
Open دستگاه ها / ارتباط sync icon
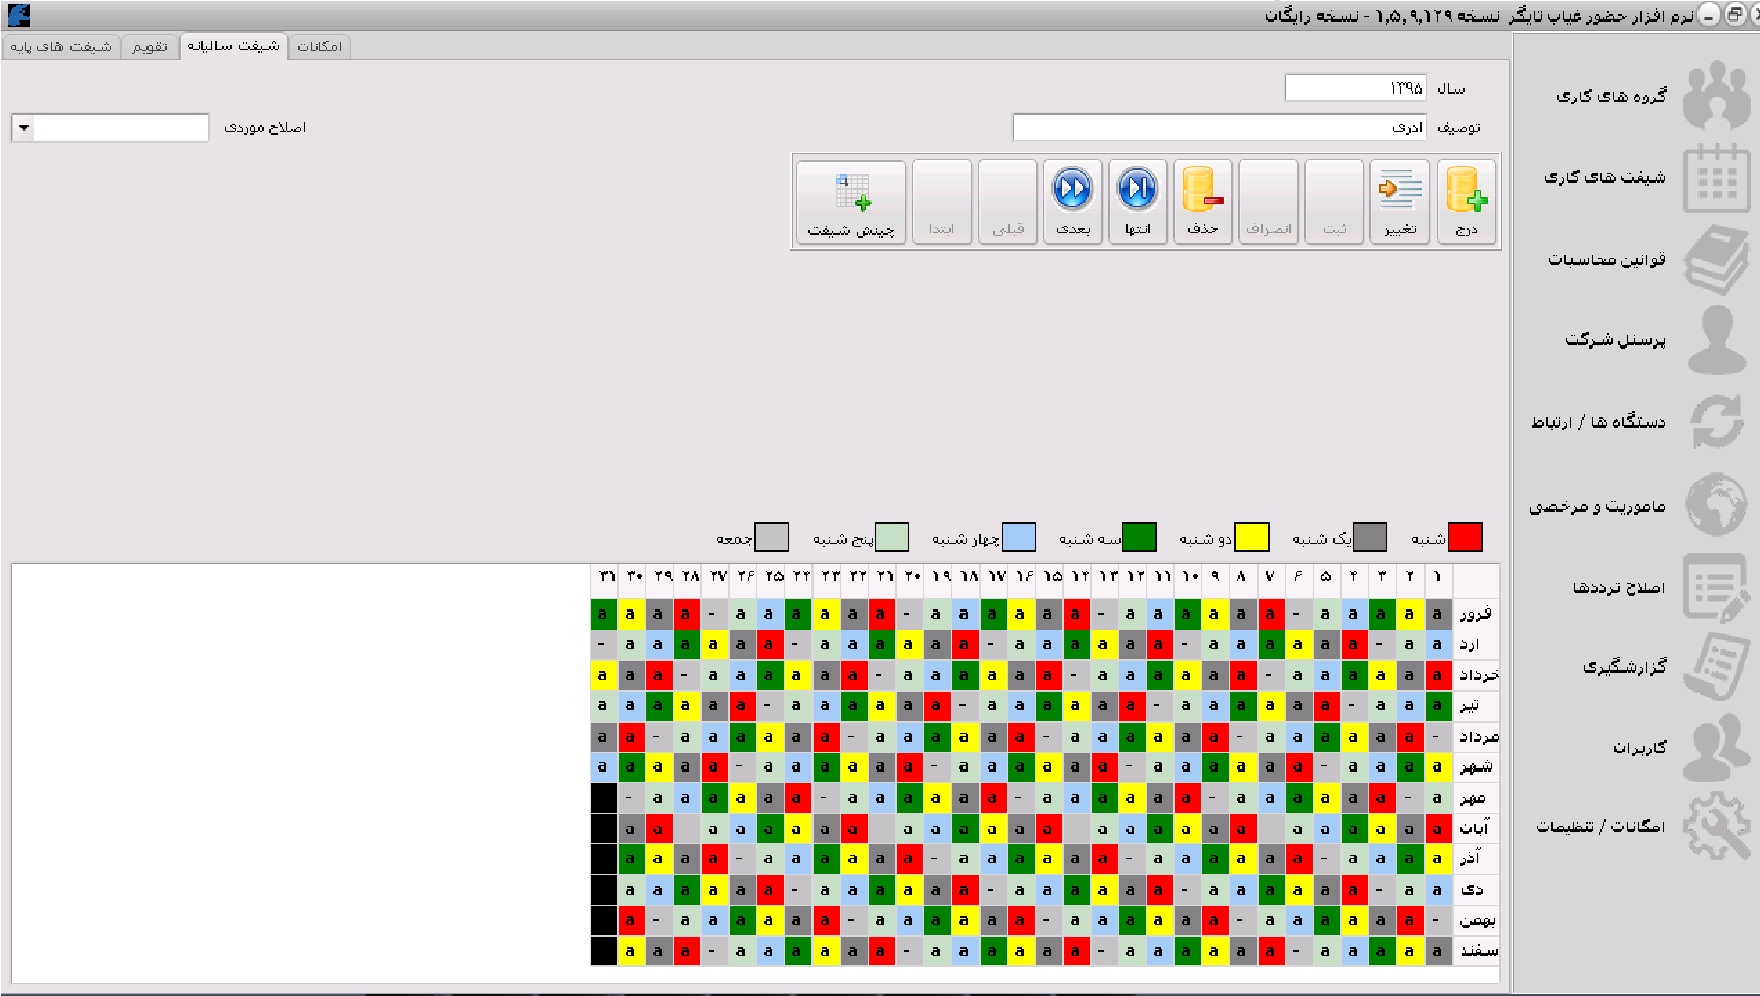[x=1716, y=422]
